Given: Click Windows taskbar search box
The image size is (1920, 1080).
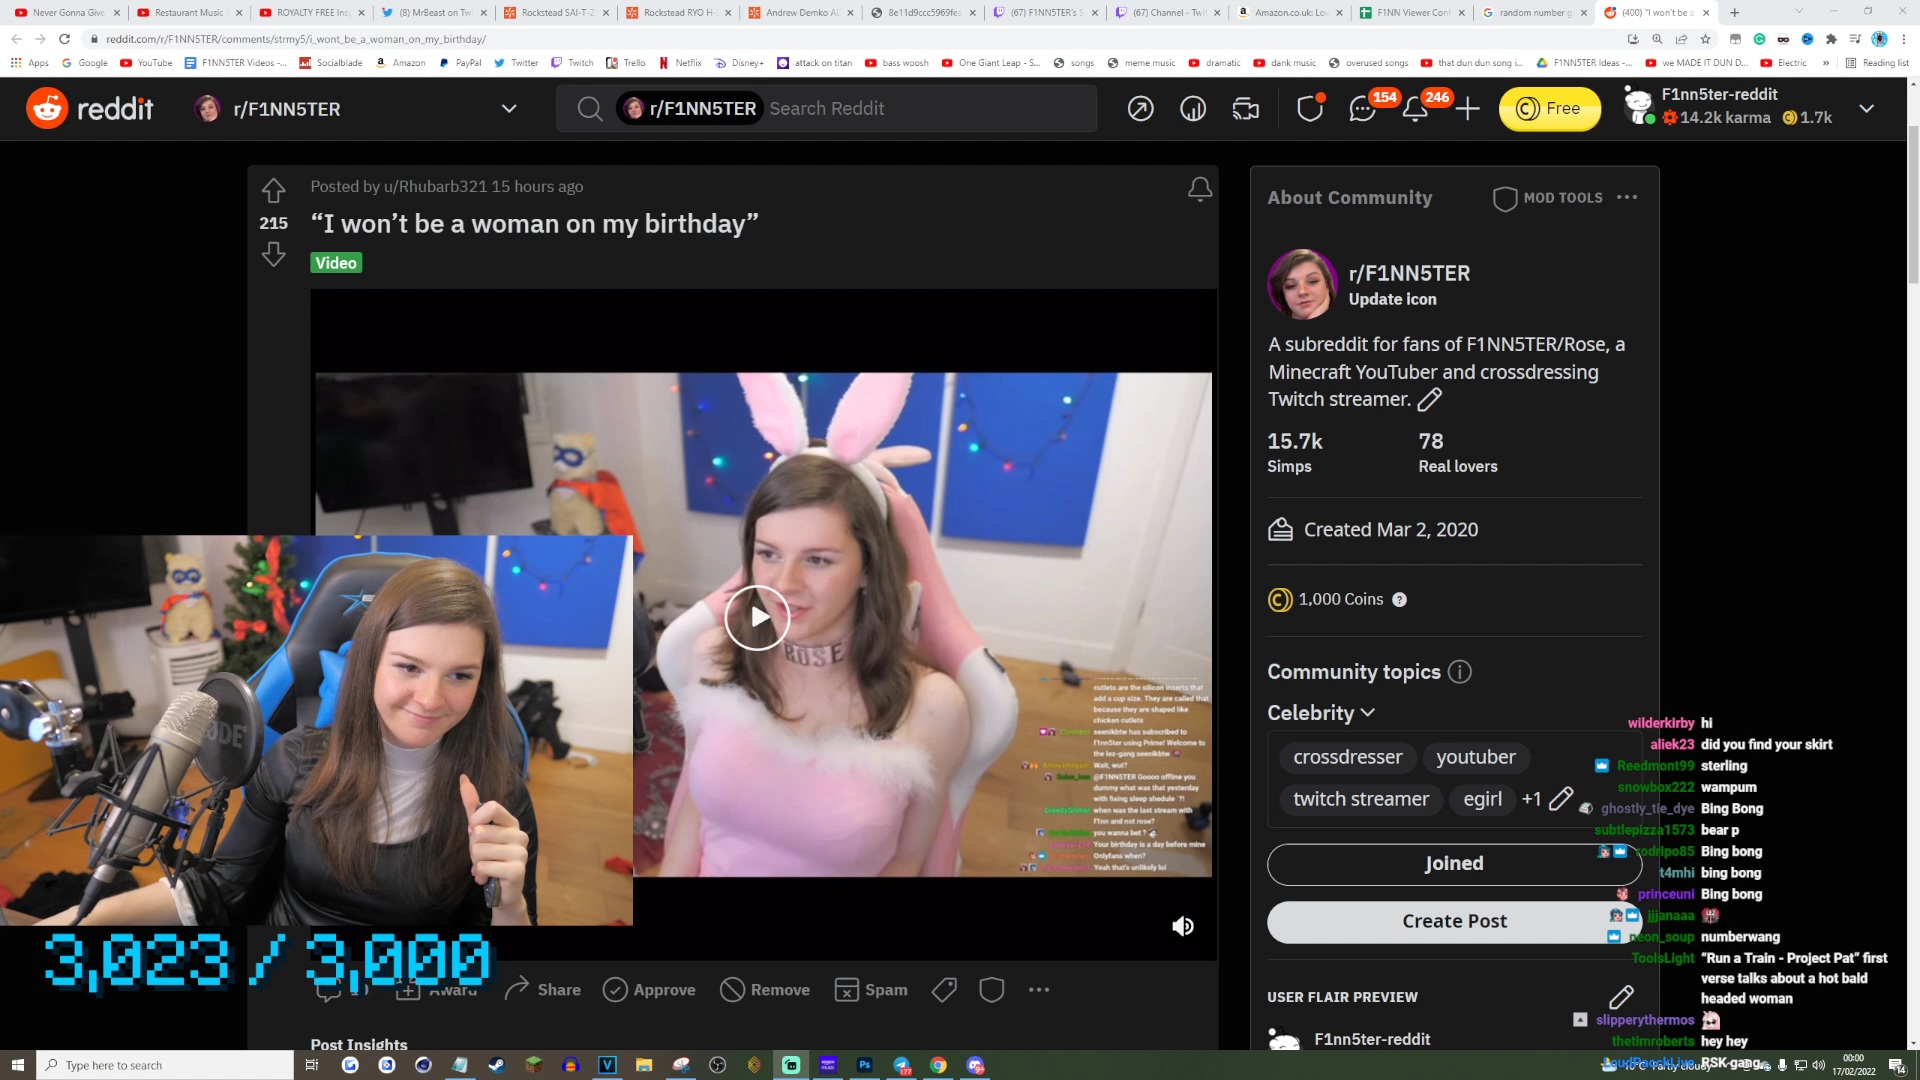Looking at the screenshot, I should point(165,1065).
